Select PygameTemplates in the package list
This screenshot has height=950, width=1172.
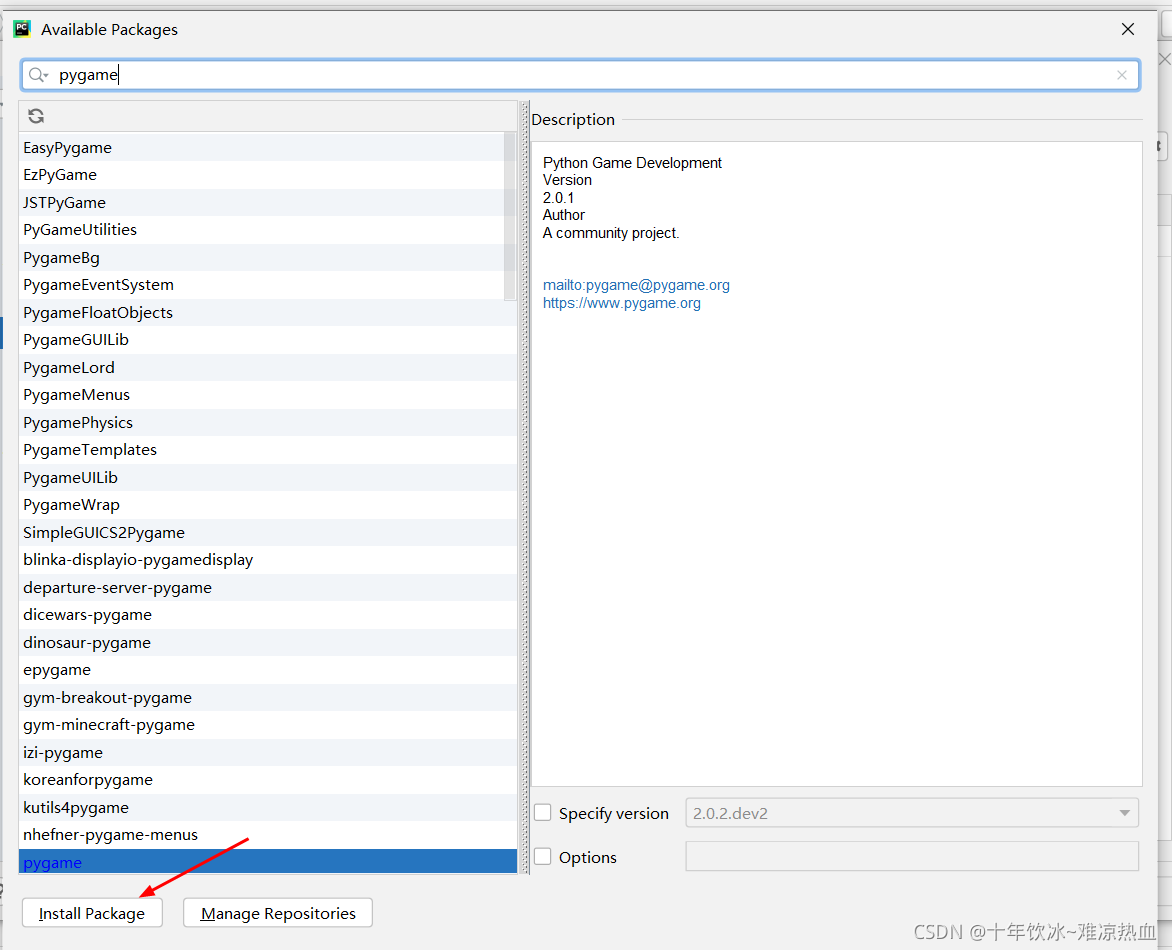tap(268, 450)
